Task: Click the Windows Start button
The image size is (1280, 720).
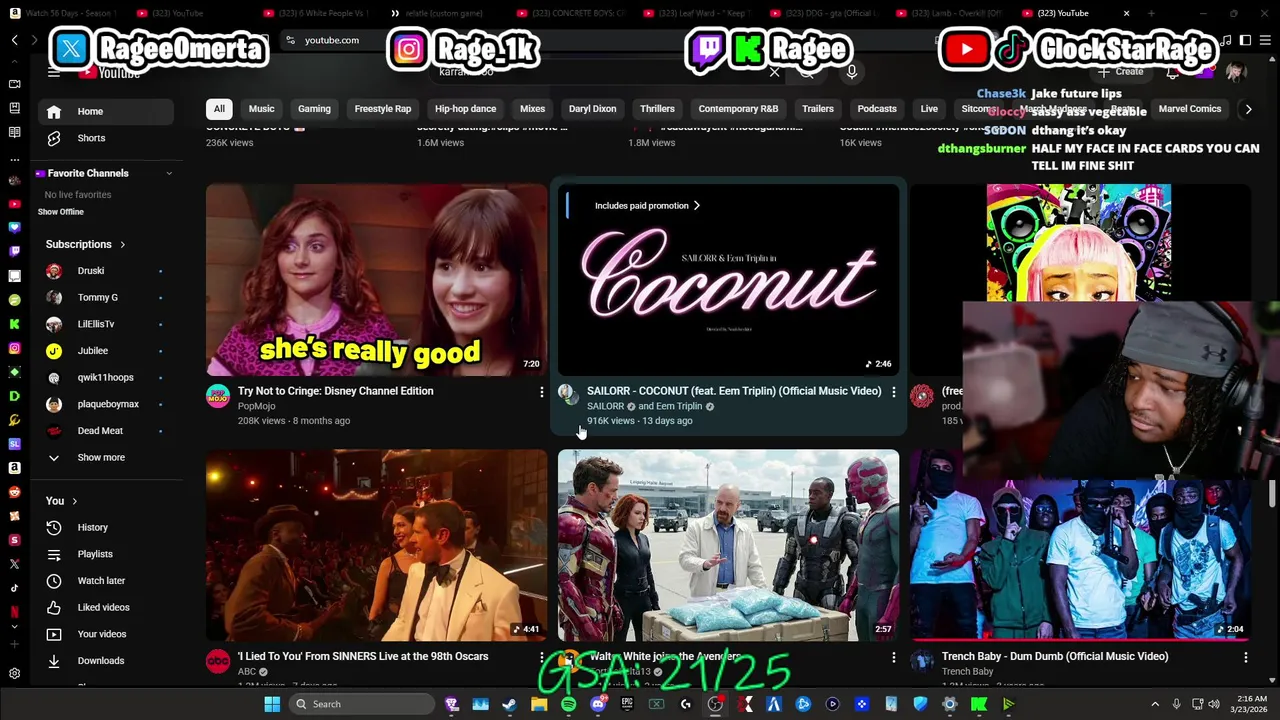Action: pos(272,704)
